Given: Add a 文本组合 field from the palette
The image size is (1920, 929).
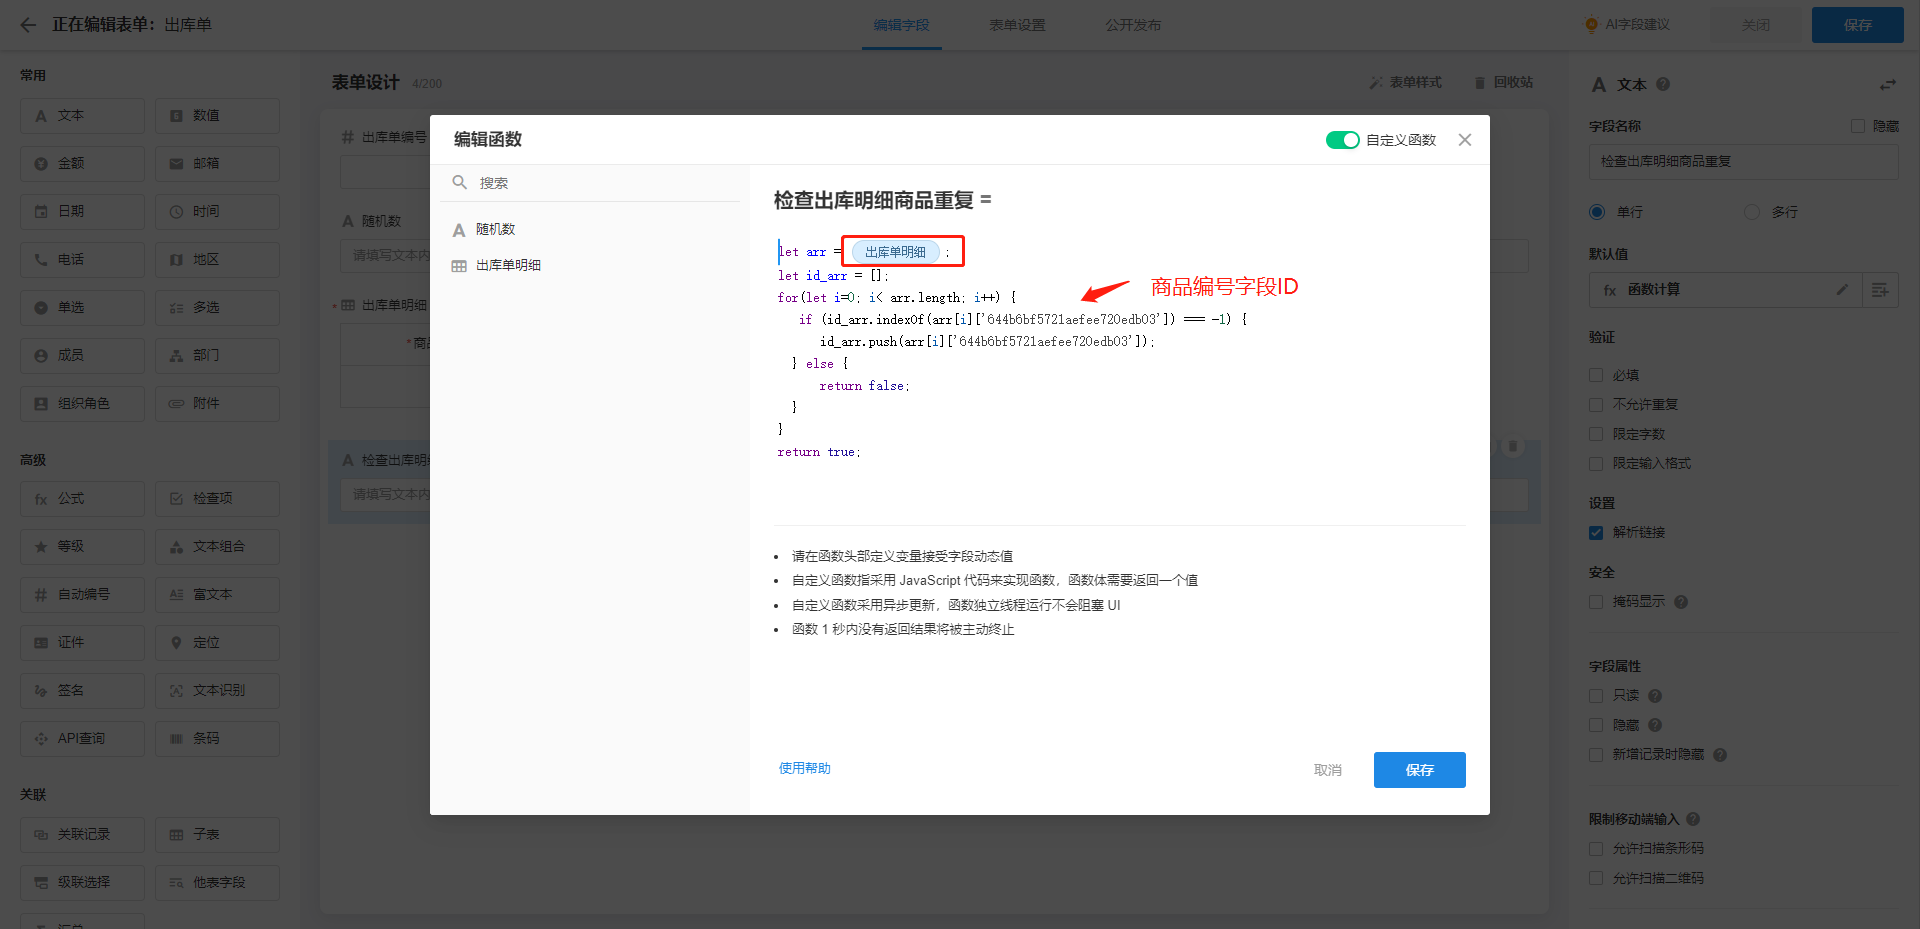Looking at the screenshot, I should click(217, 547).
